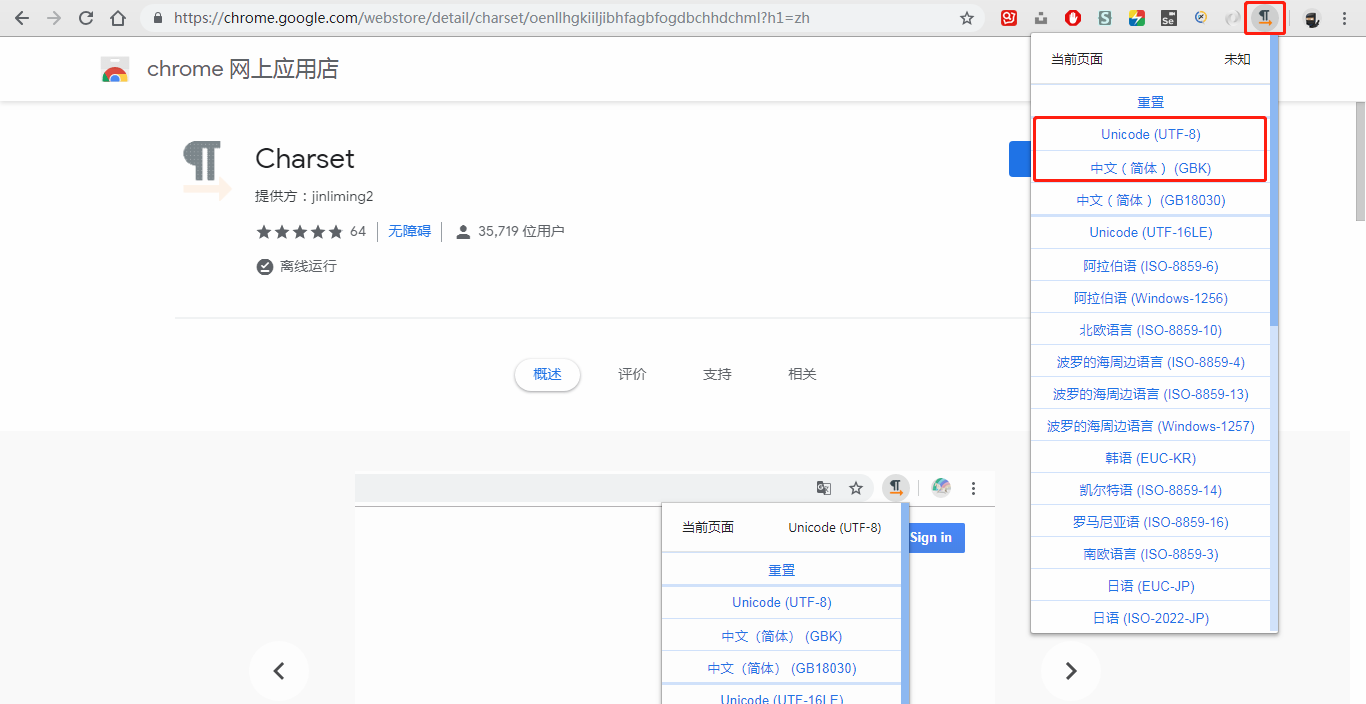Click the Charset extension title heading
The image size is (1366, 704).
click(x=305, y=159)
